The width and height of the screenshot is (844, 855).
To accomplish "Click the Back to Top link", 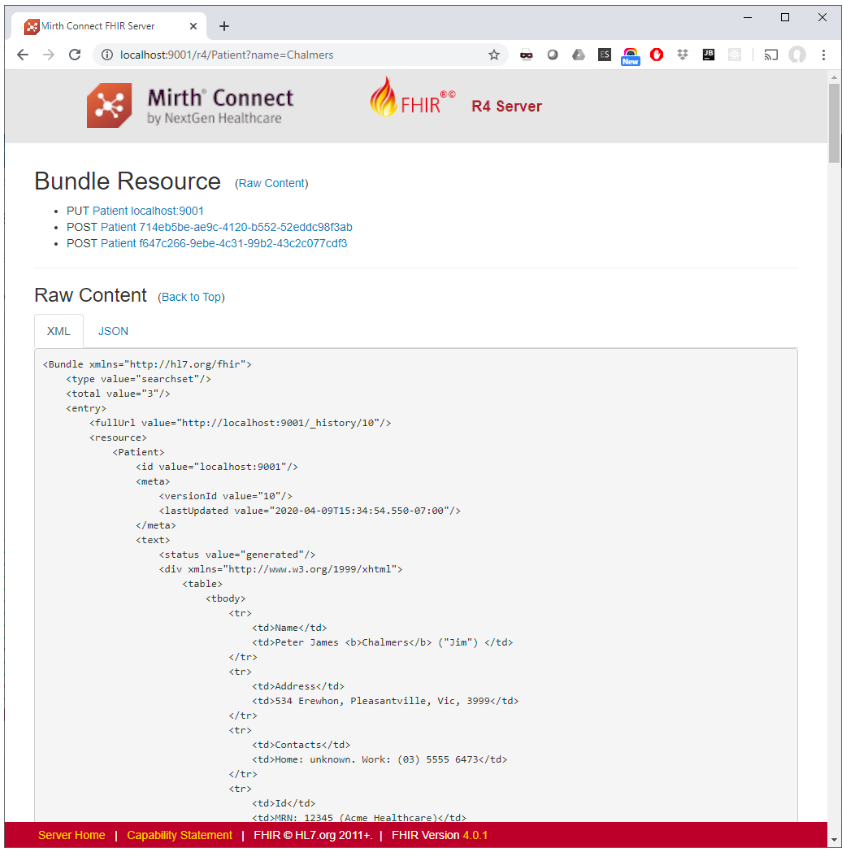I will tap(191, 297).
